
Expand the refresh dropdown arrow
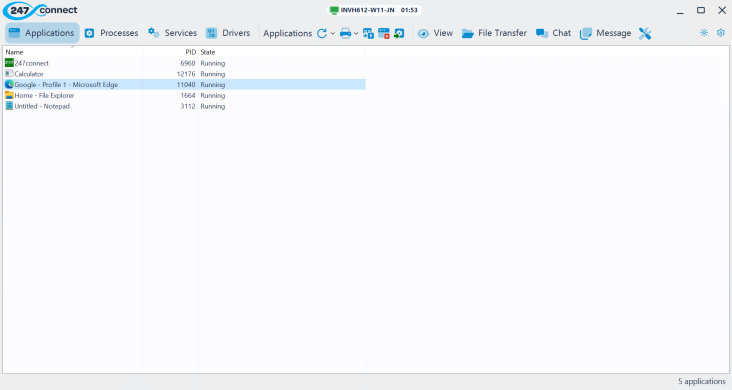[x=333, y=33]
